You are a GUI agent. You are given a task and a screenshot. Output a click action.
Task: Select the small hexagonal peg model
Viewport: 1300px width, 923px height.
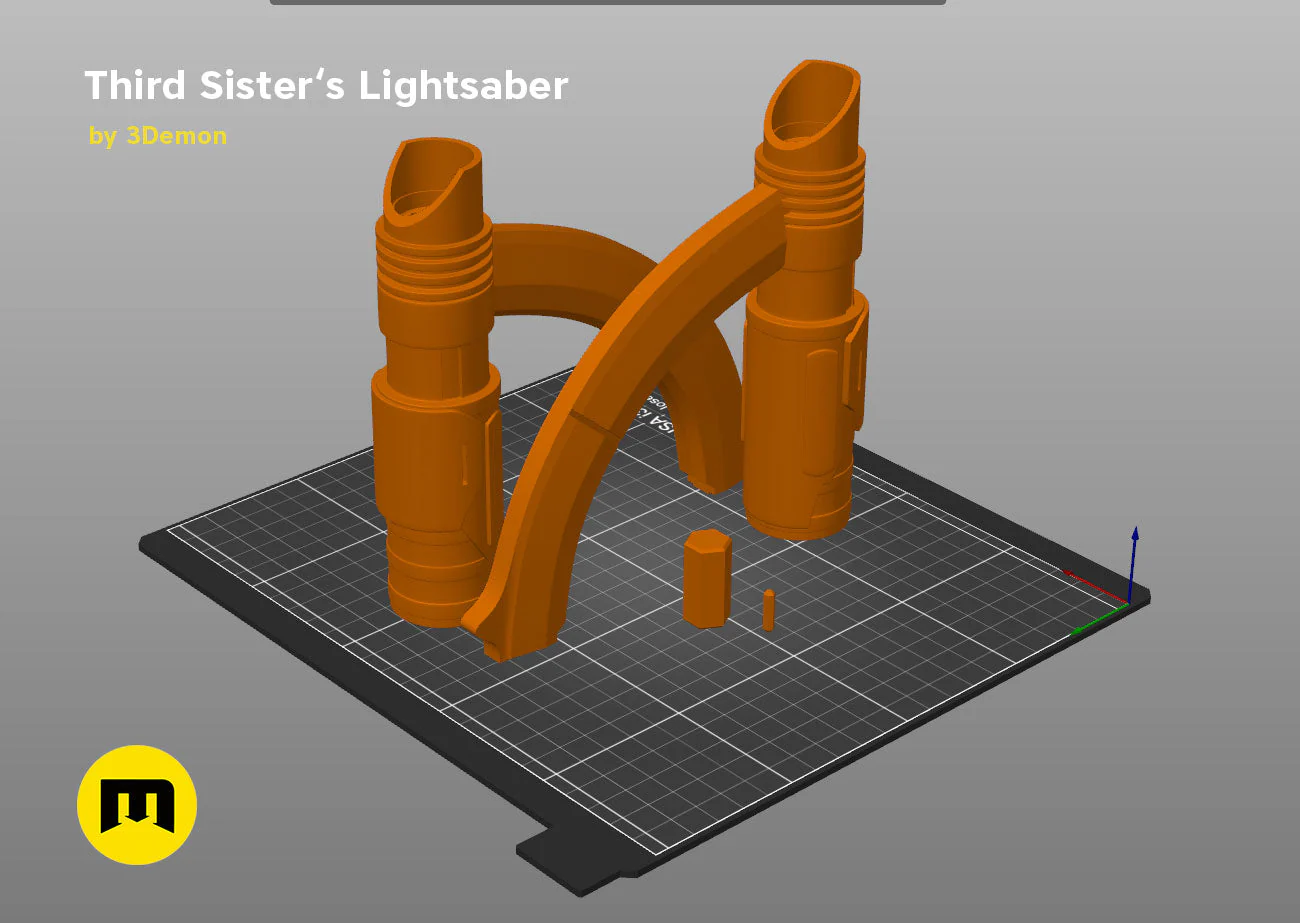pyautogui.click(x=707, y=579)
